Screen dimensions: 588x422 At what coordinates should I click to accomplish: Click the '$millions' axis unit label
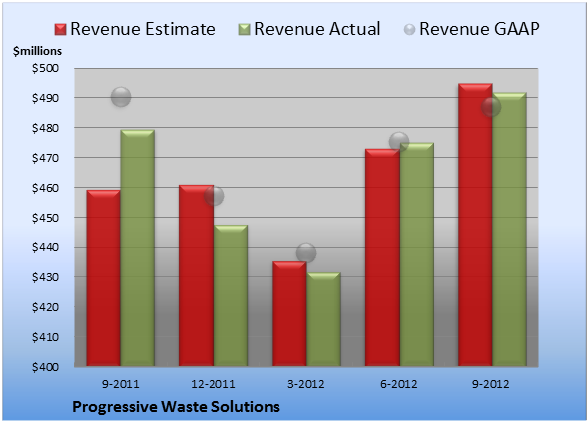point(38,51)
